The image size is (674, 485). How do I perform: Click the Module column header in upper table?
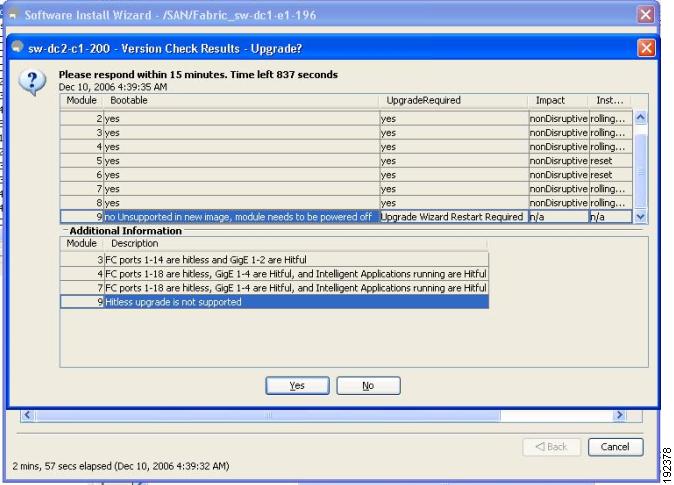[x=81, y=100]
